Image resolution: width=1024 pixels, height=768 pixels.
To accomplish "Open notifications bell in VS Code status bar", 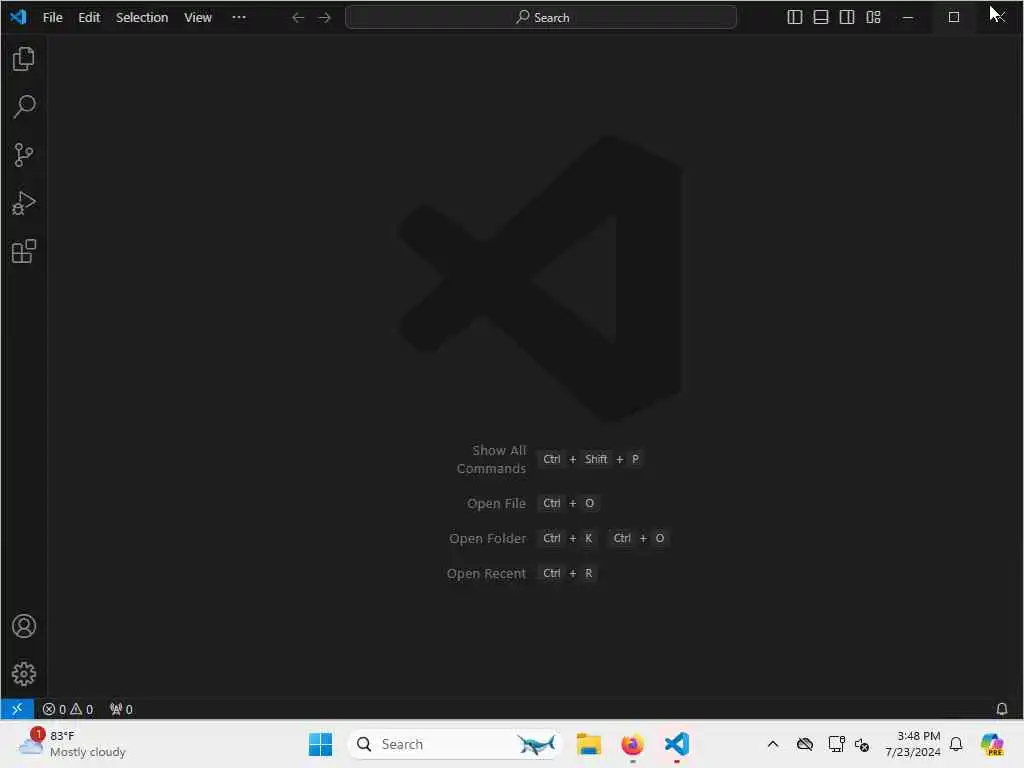I will 1001,709.
